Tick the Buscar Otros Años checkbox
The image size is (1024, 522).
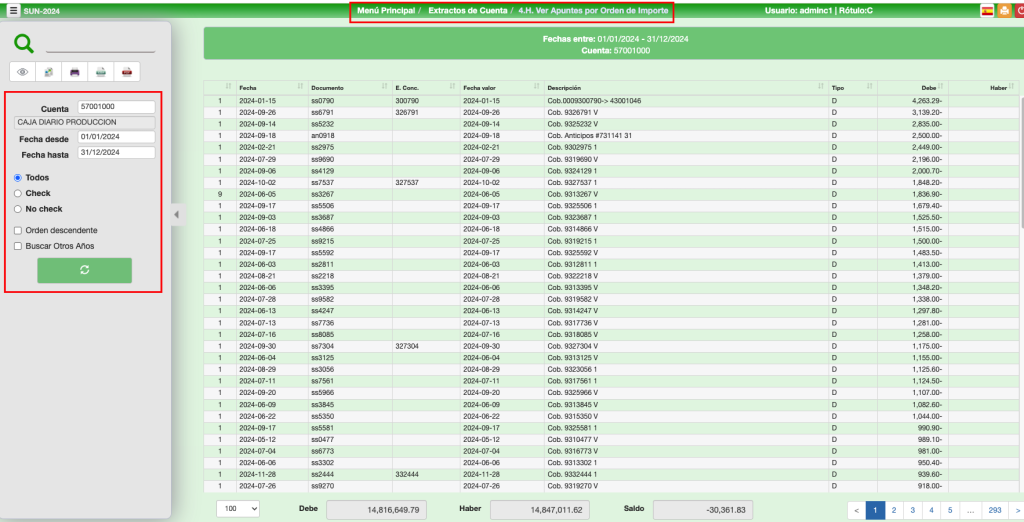click(18, 245)
